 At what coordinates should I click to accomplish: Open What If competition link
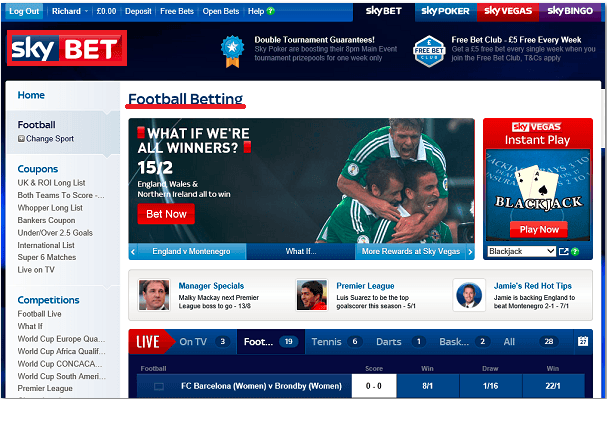click(30, 326)
